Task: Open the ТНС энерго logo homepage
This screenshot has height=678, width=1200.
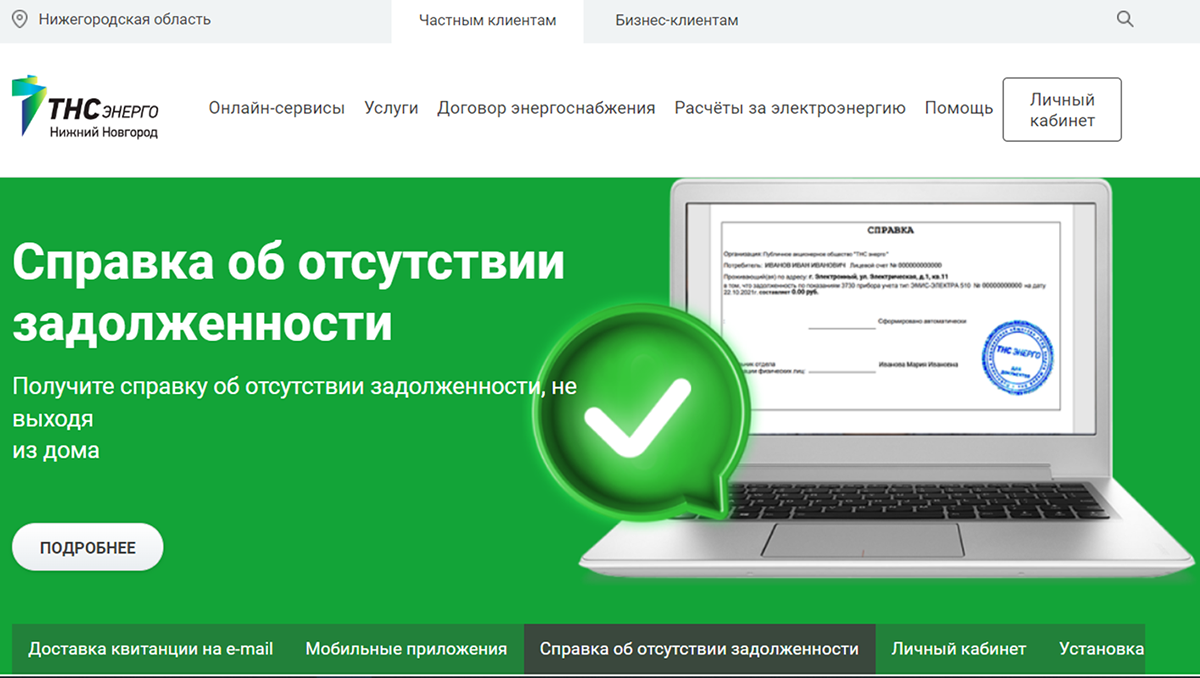Action: [85, 108]
